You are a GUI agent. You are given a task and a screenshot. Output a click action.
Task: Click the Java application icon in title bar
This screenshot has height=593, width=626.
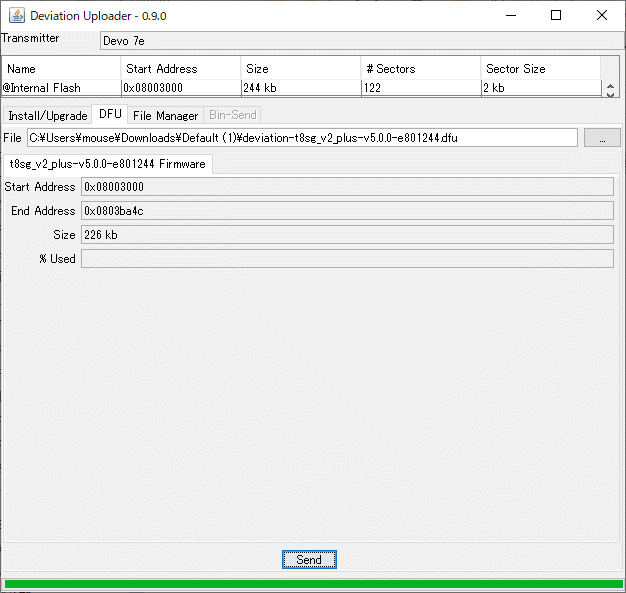(x=17, y=16)
